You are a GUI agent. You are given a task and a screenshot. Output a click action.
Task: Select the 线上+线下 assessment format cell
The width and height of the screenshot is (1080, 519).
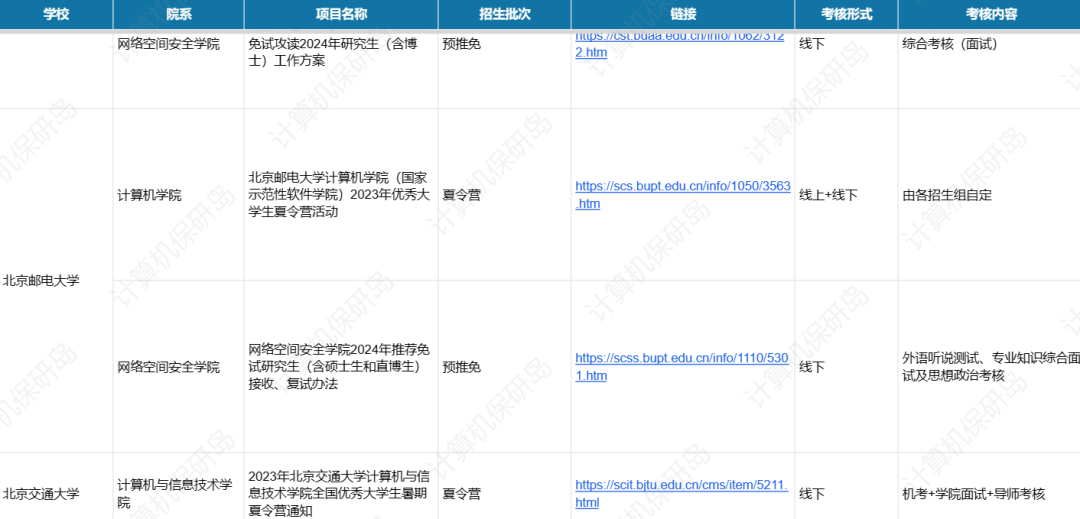(847, 195)
